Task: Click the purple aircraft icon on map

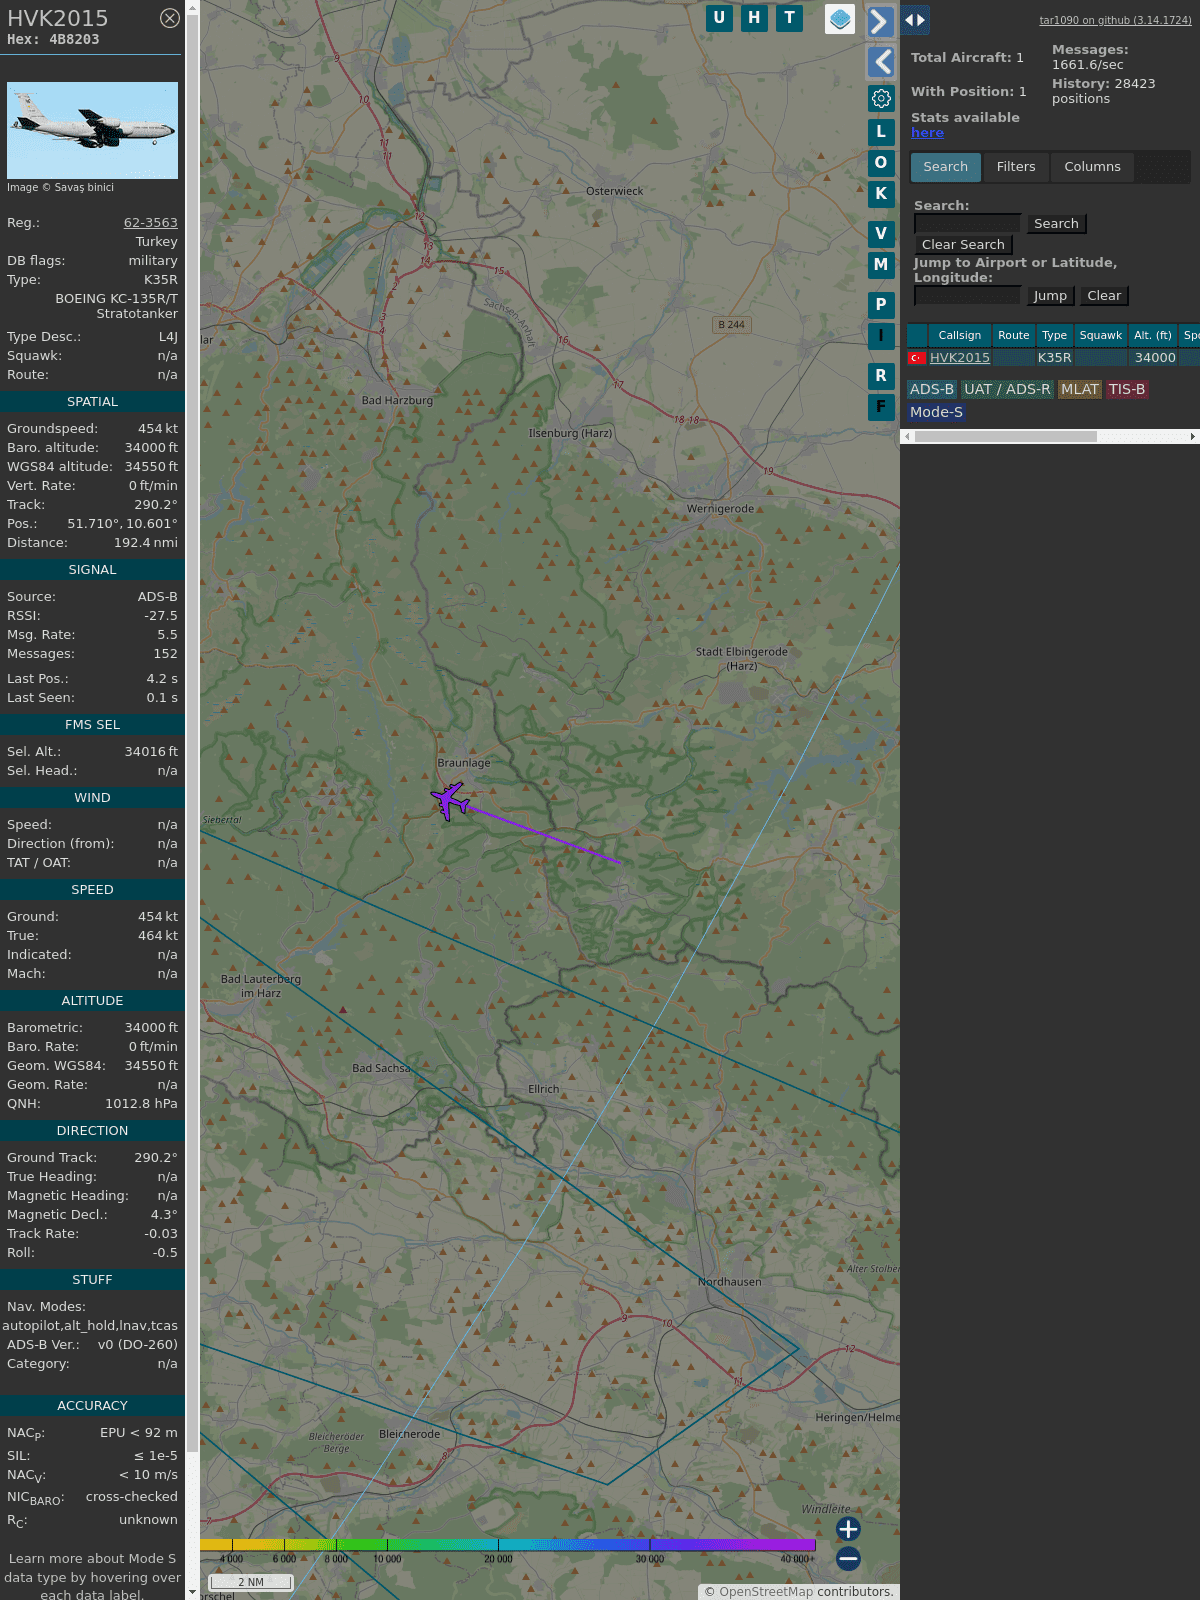Action: pyautogui.click(x=450, y=800)
